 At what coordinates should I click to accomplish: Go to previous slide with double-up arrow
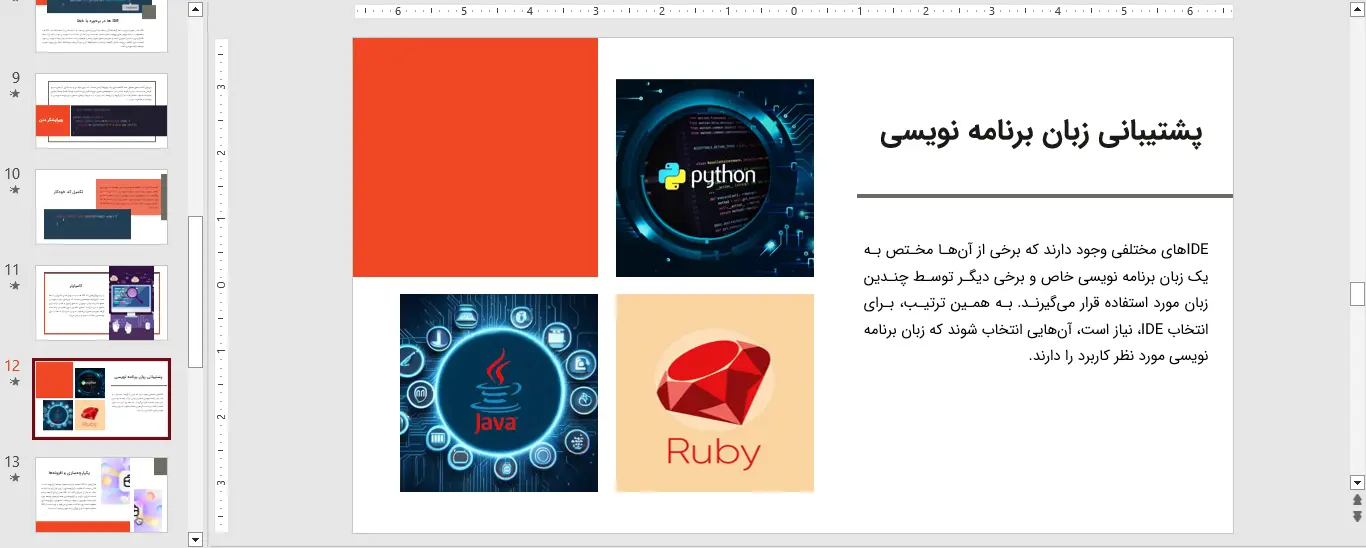(x=1357, y=499)
